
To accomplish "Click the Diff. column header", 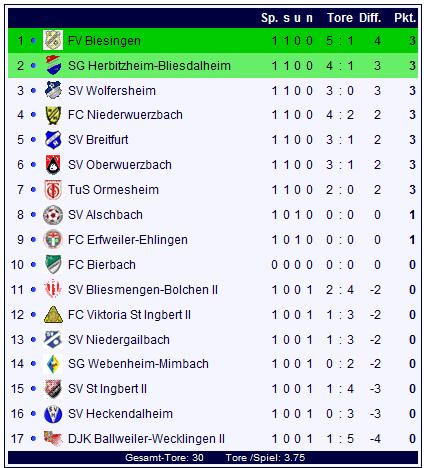I will tap(370, 18).
